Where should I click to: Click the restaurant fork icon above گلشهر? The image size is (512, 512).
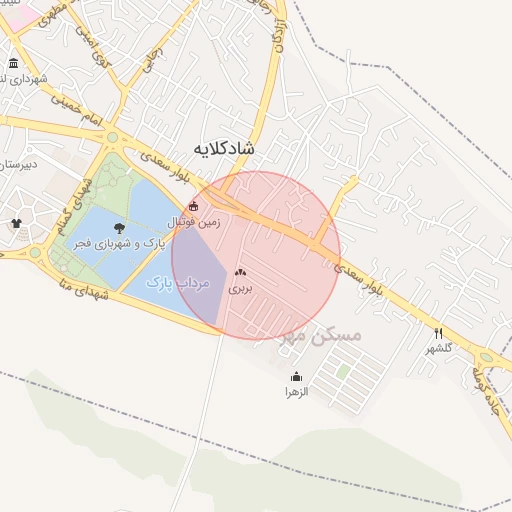tap(439, 333)
